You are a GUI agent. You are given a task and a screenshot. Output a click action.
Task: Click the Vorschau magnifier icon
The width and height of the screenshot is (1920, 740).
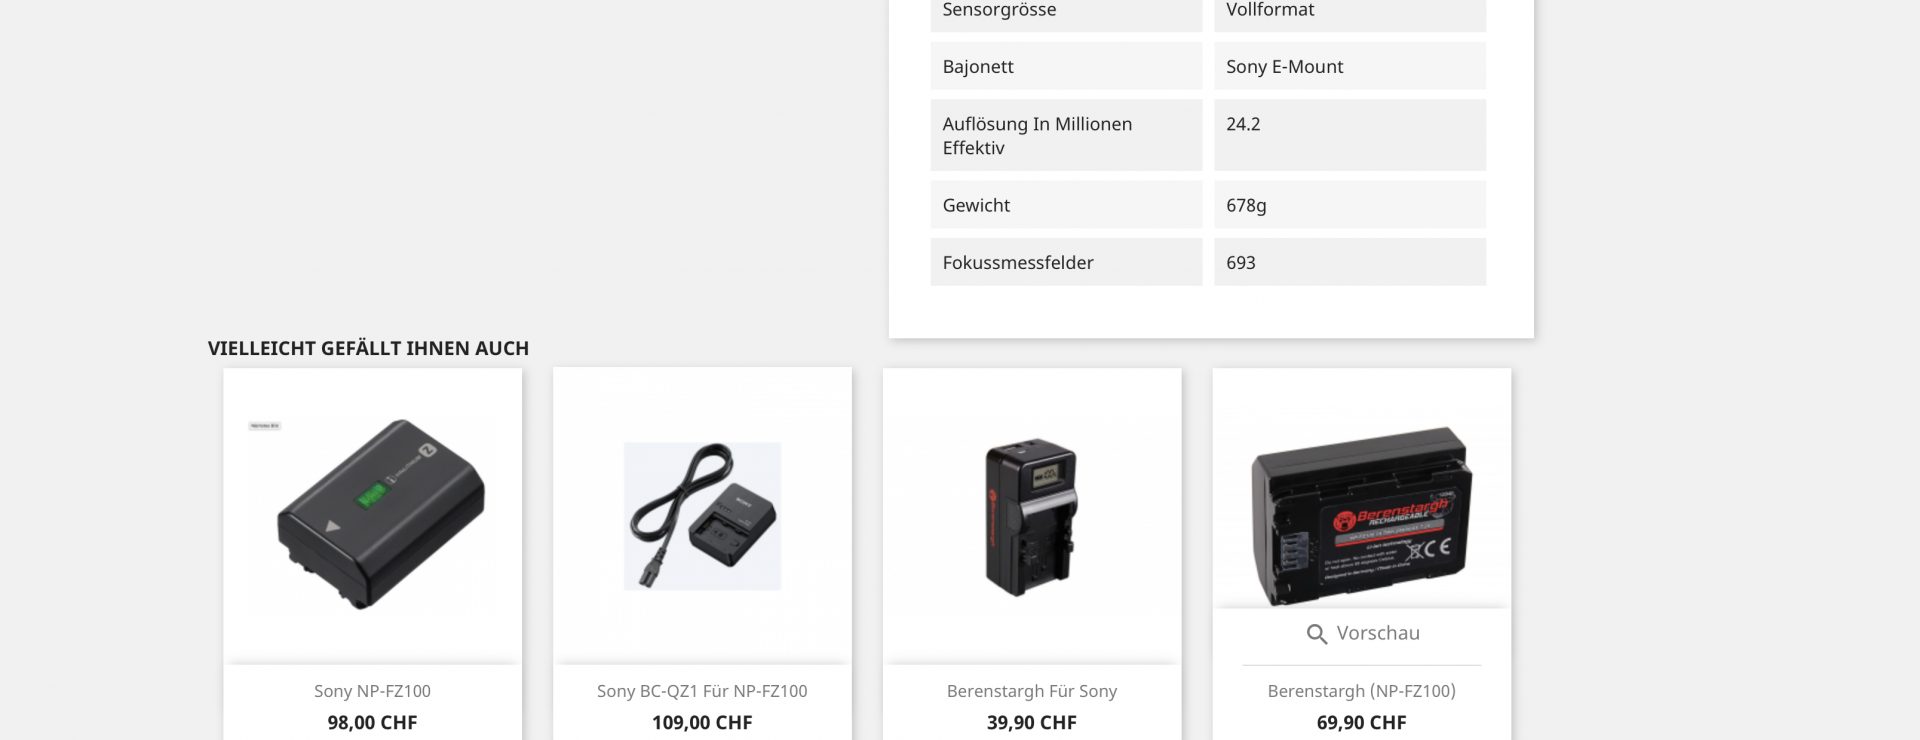(1317, 634)
